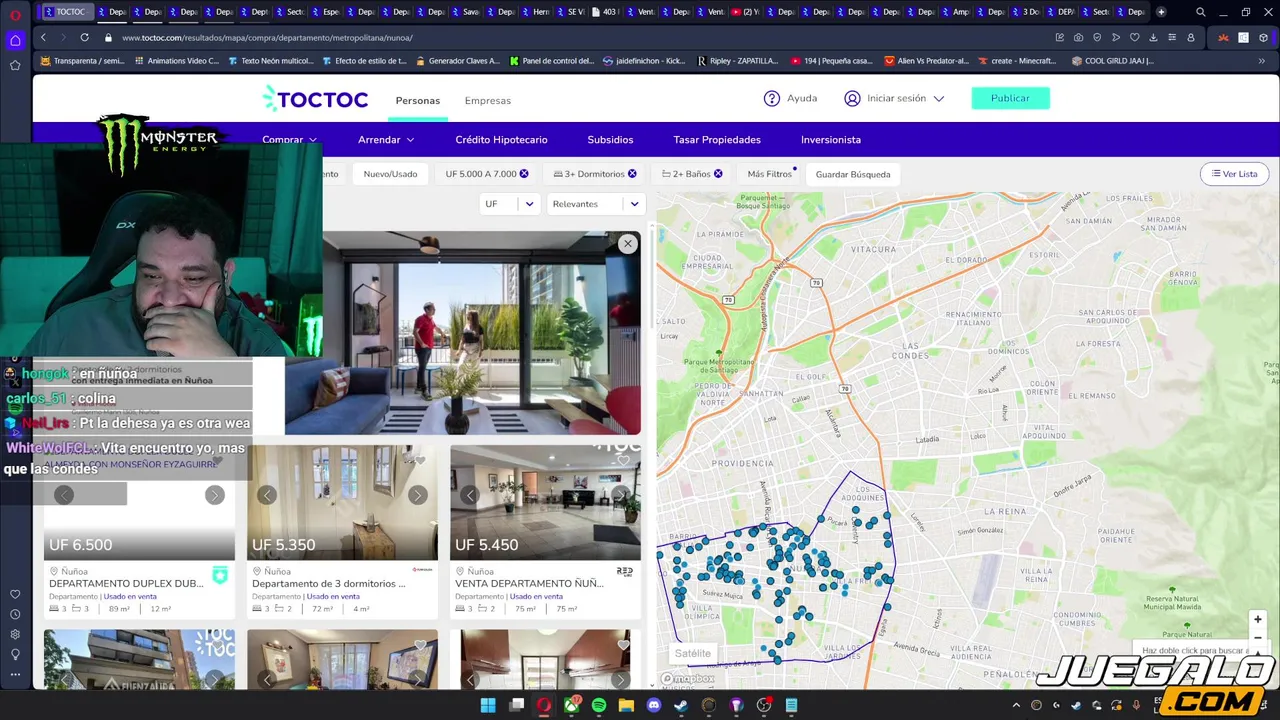Expand the bookmarks bar overflow chevron
Screen dimensions: 1280x720
tap(1261, 61)
